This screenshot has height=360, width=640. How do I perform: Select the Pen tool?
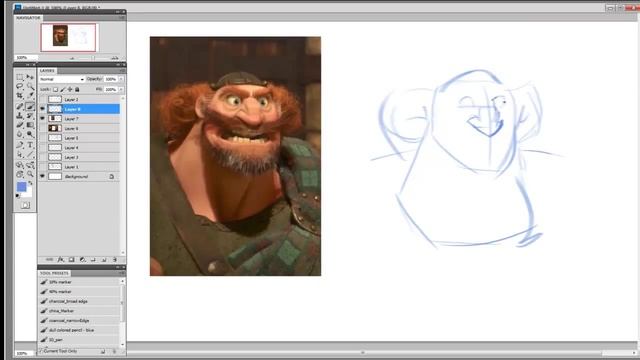(x=20, y=145)
